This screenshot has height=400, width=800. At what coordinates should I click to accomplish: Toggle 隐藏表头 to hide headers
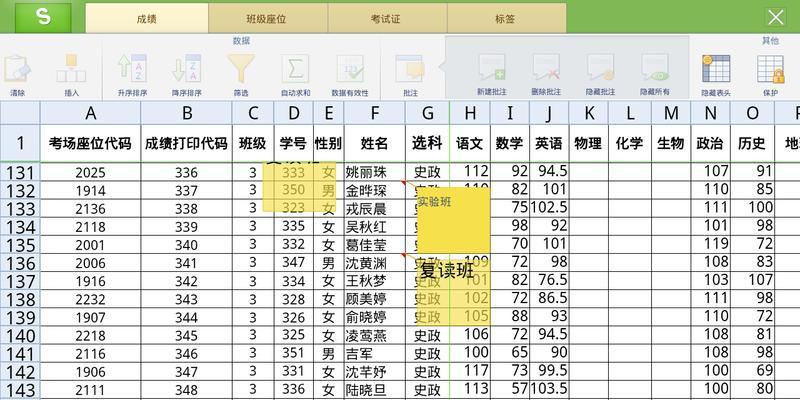click(x=715, y=72)
